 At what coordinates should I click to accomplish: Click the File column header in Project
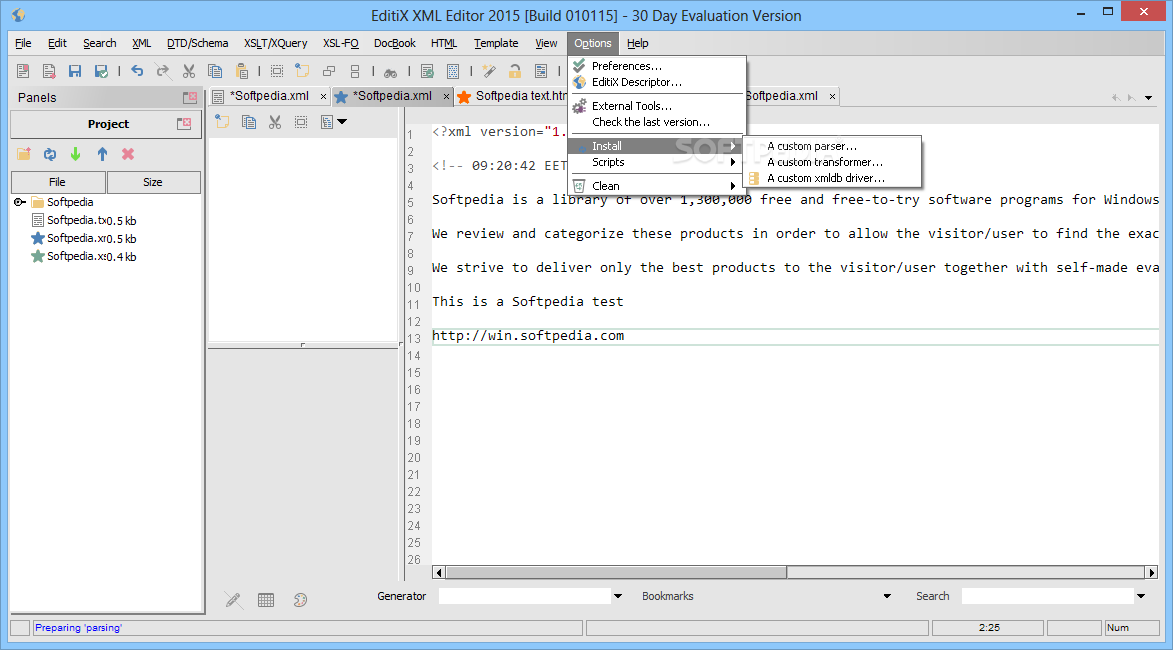(58, 182)
